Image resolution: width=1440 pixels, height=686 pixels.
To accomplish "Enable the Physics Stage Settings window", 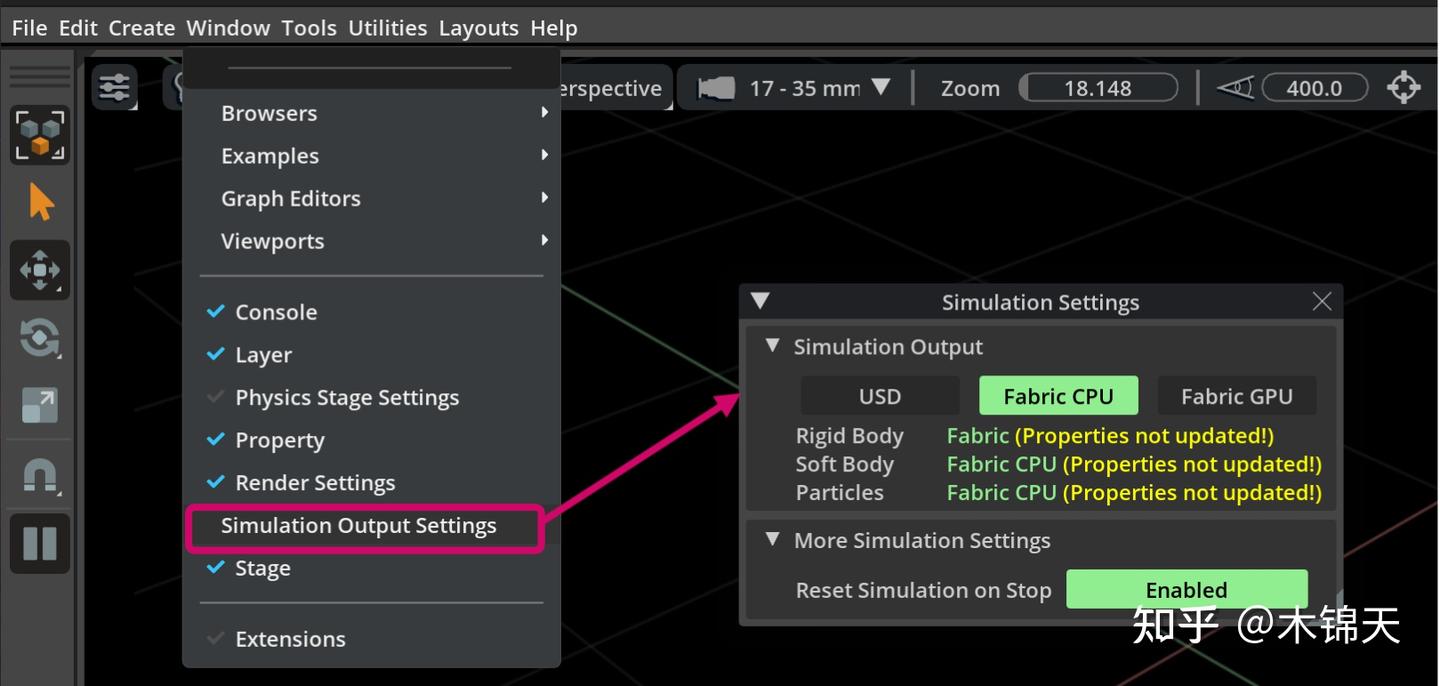I will 346,398.
